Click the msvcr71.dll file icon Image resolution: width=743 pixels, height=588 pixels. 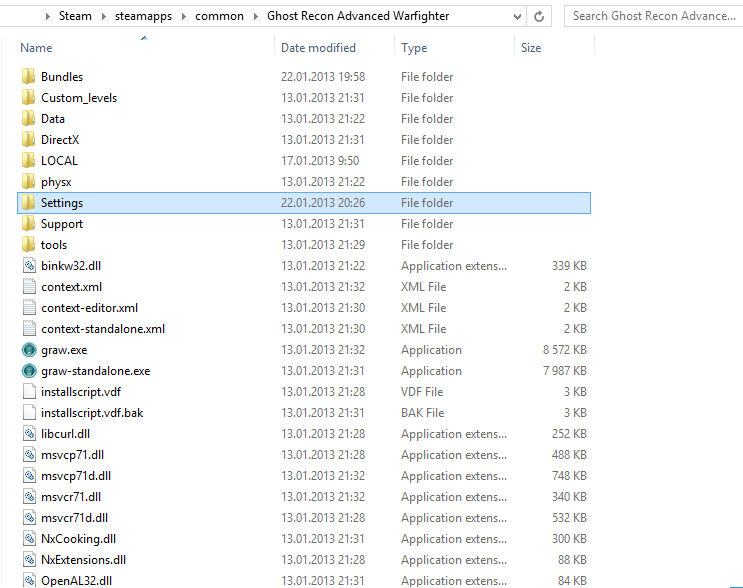click(x=29, y=497)
